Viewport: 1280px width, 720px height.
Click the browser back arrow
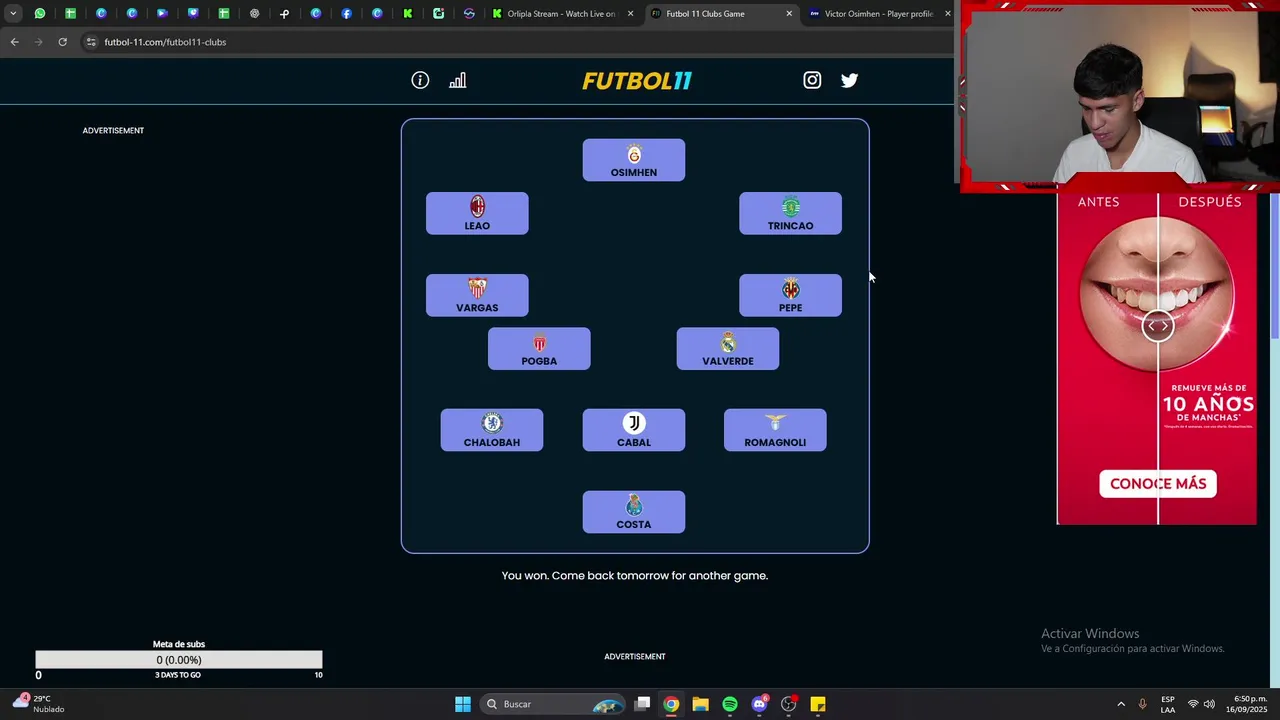[x=14, y=42]
